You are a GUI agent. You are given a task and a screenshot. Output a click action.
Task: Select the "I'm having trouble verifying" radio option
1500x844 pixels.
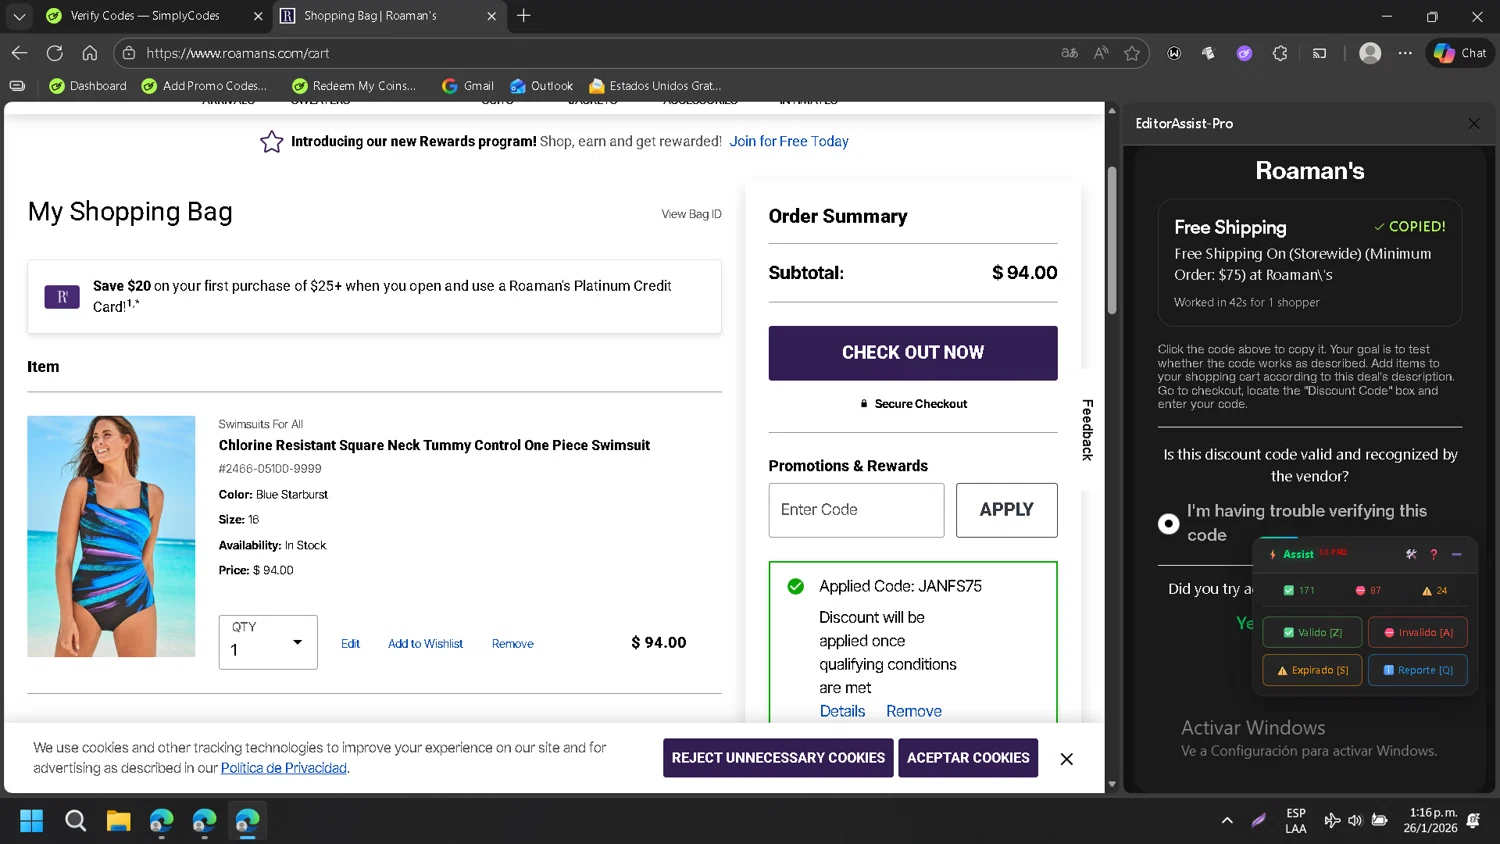[1168, 523]
